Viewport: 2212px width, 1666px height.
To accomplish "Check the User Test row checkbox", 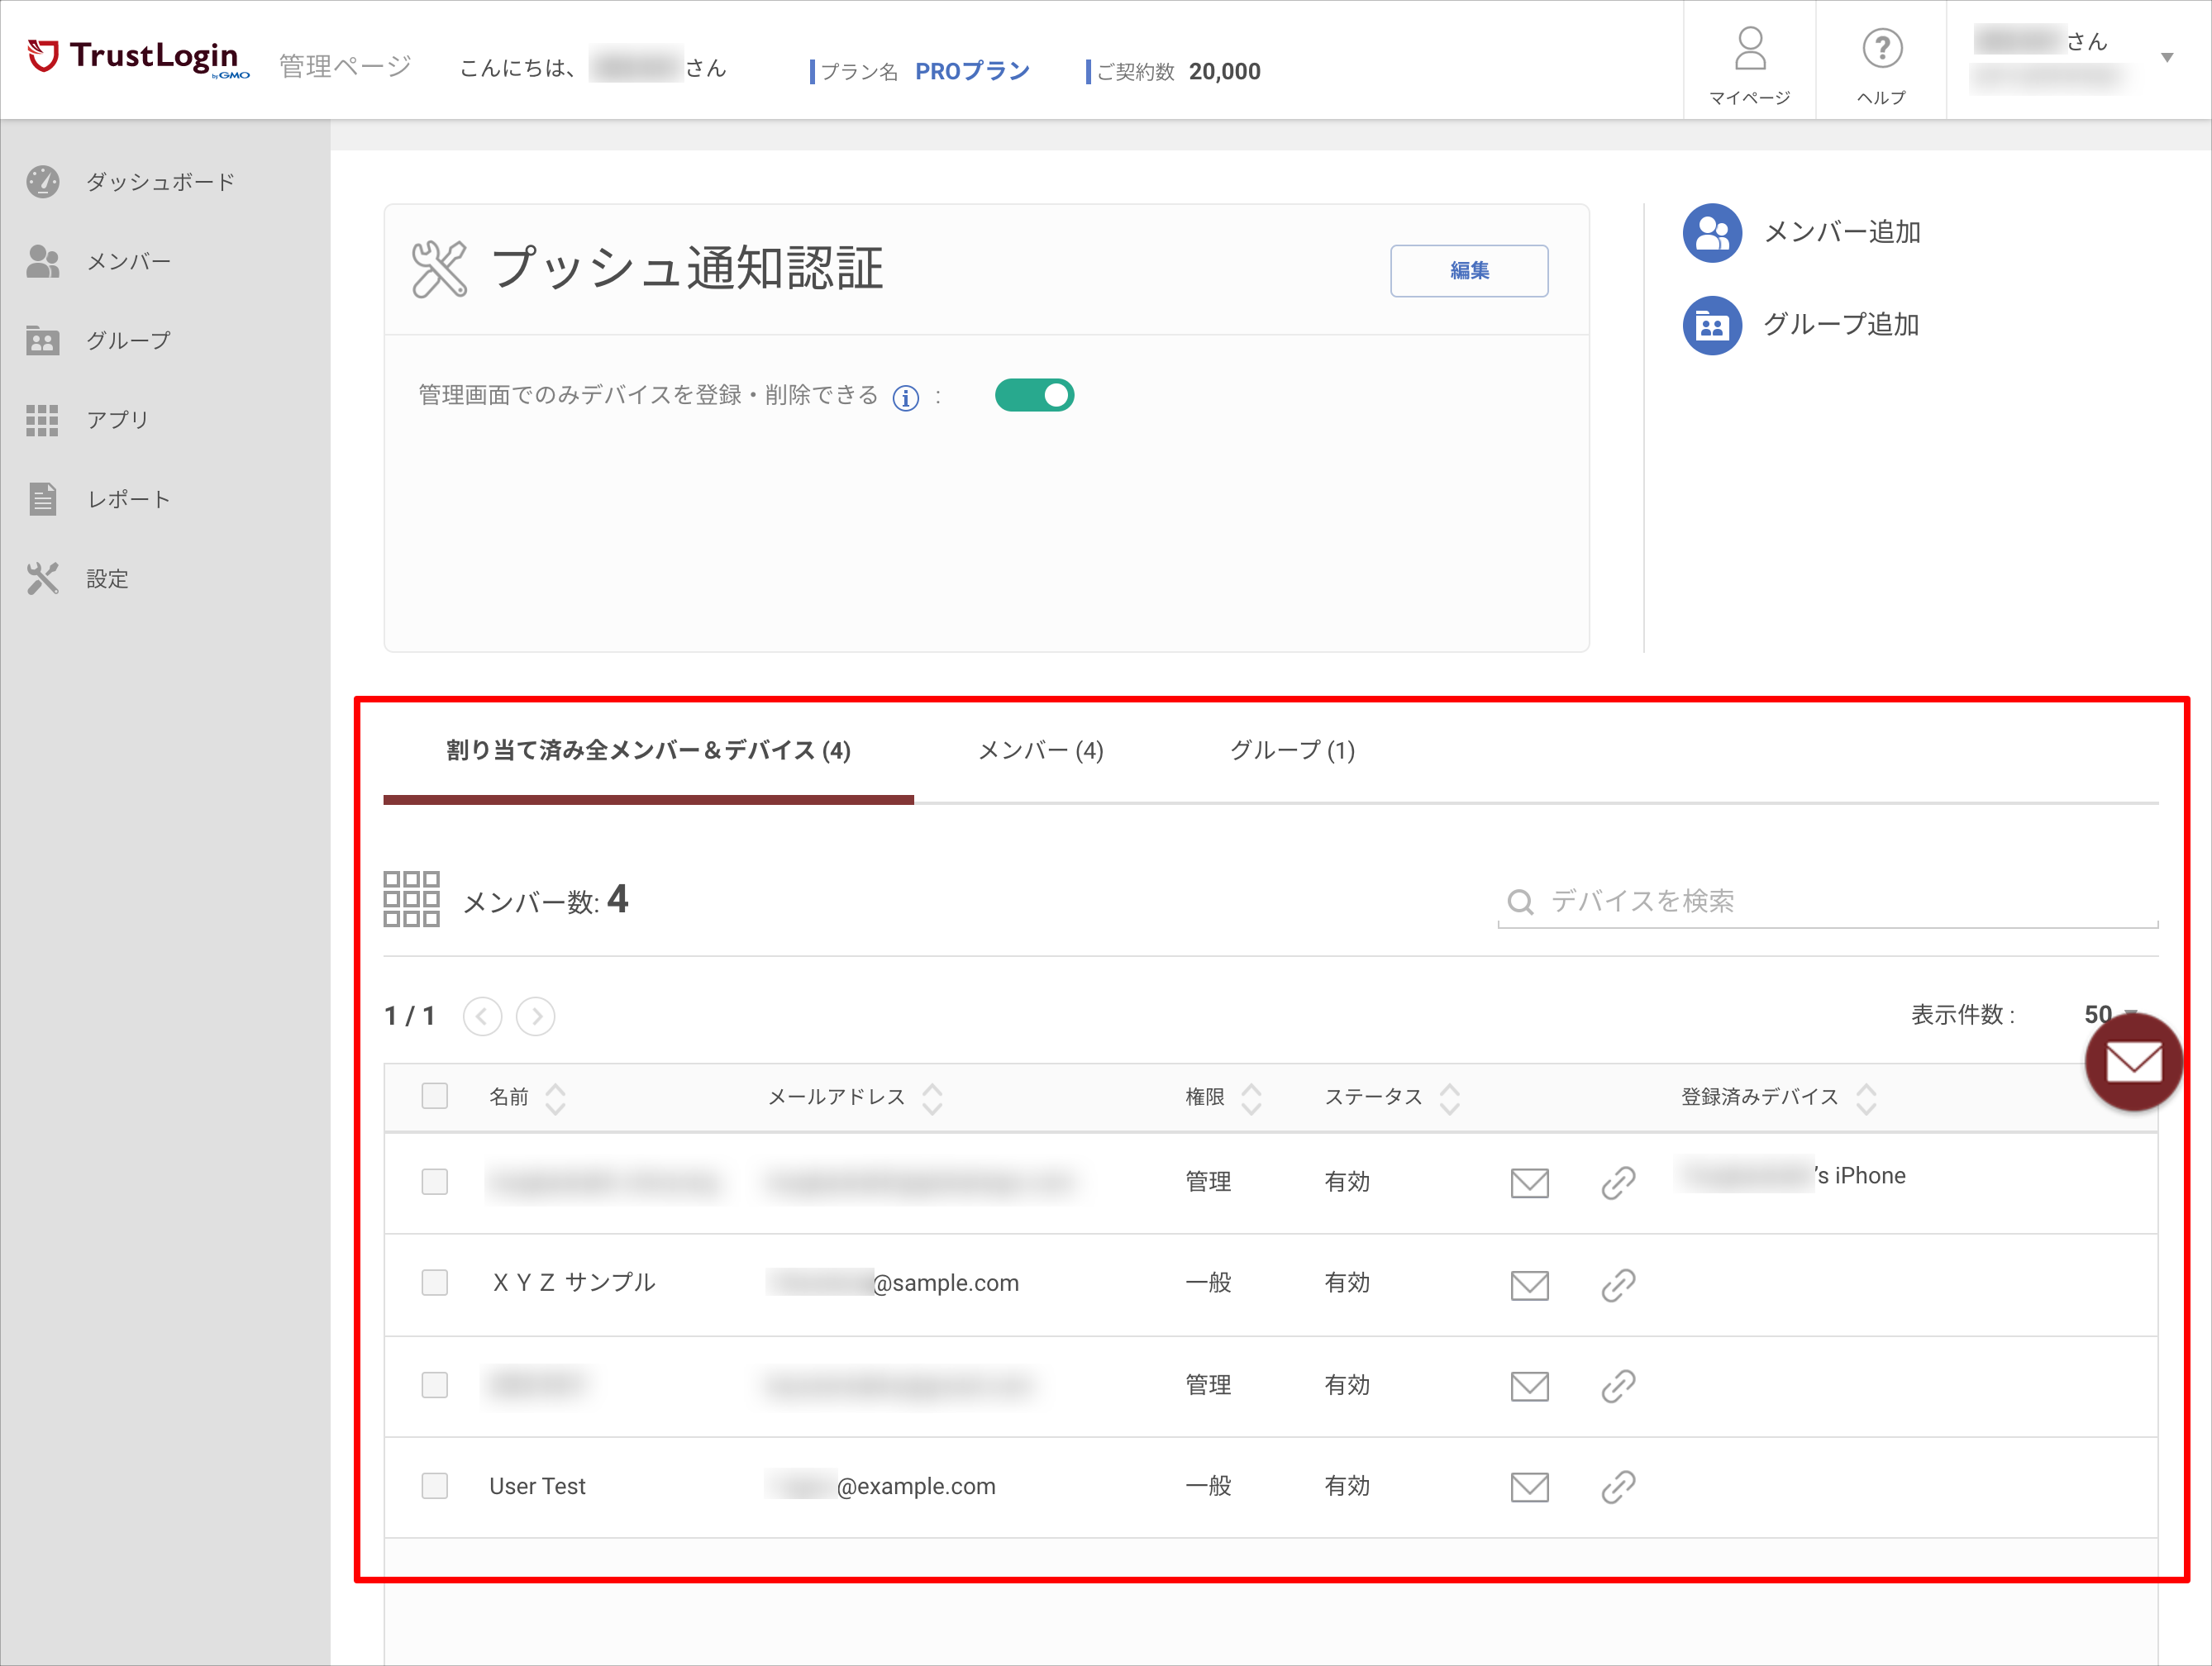I will (434, 1486).
